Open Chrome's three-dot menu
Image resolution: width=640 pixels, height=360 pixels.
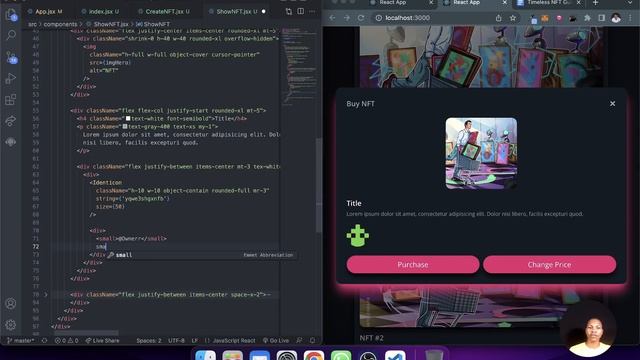630,18
